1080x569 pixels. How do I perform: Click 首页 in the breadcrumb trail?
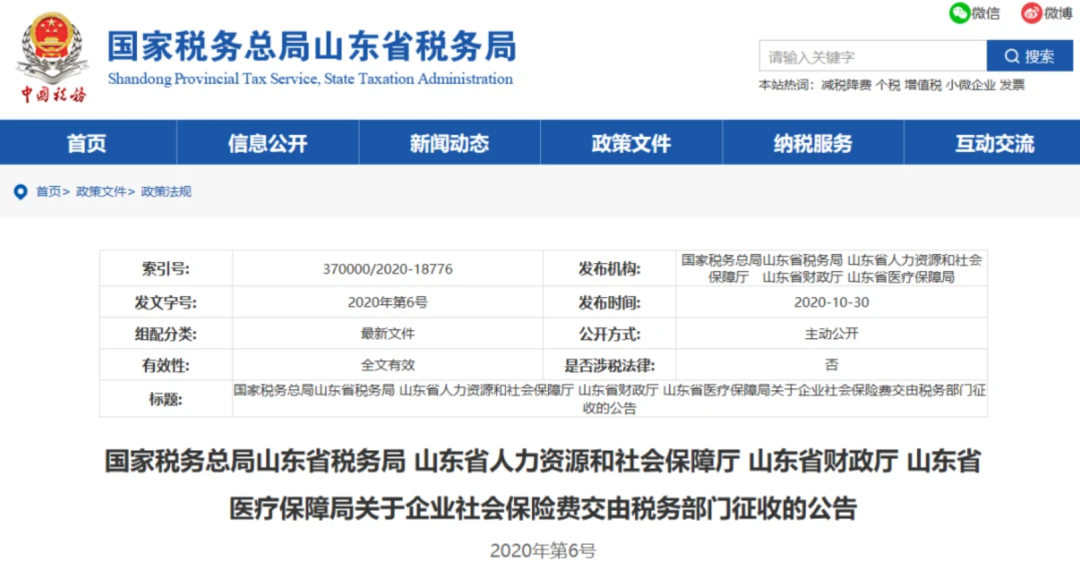point(48,192)
